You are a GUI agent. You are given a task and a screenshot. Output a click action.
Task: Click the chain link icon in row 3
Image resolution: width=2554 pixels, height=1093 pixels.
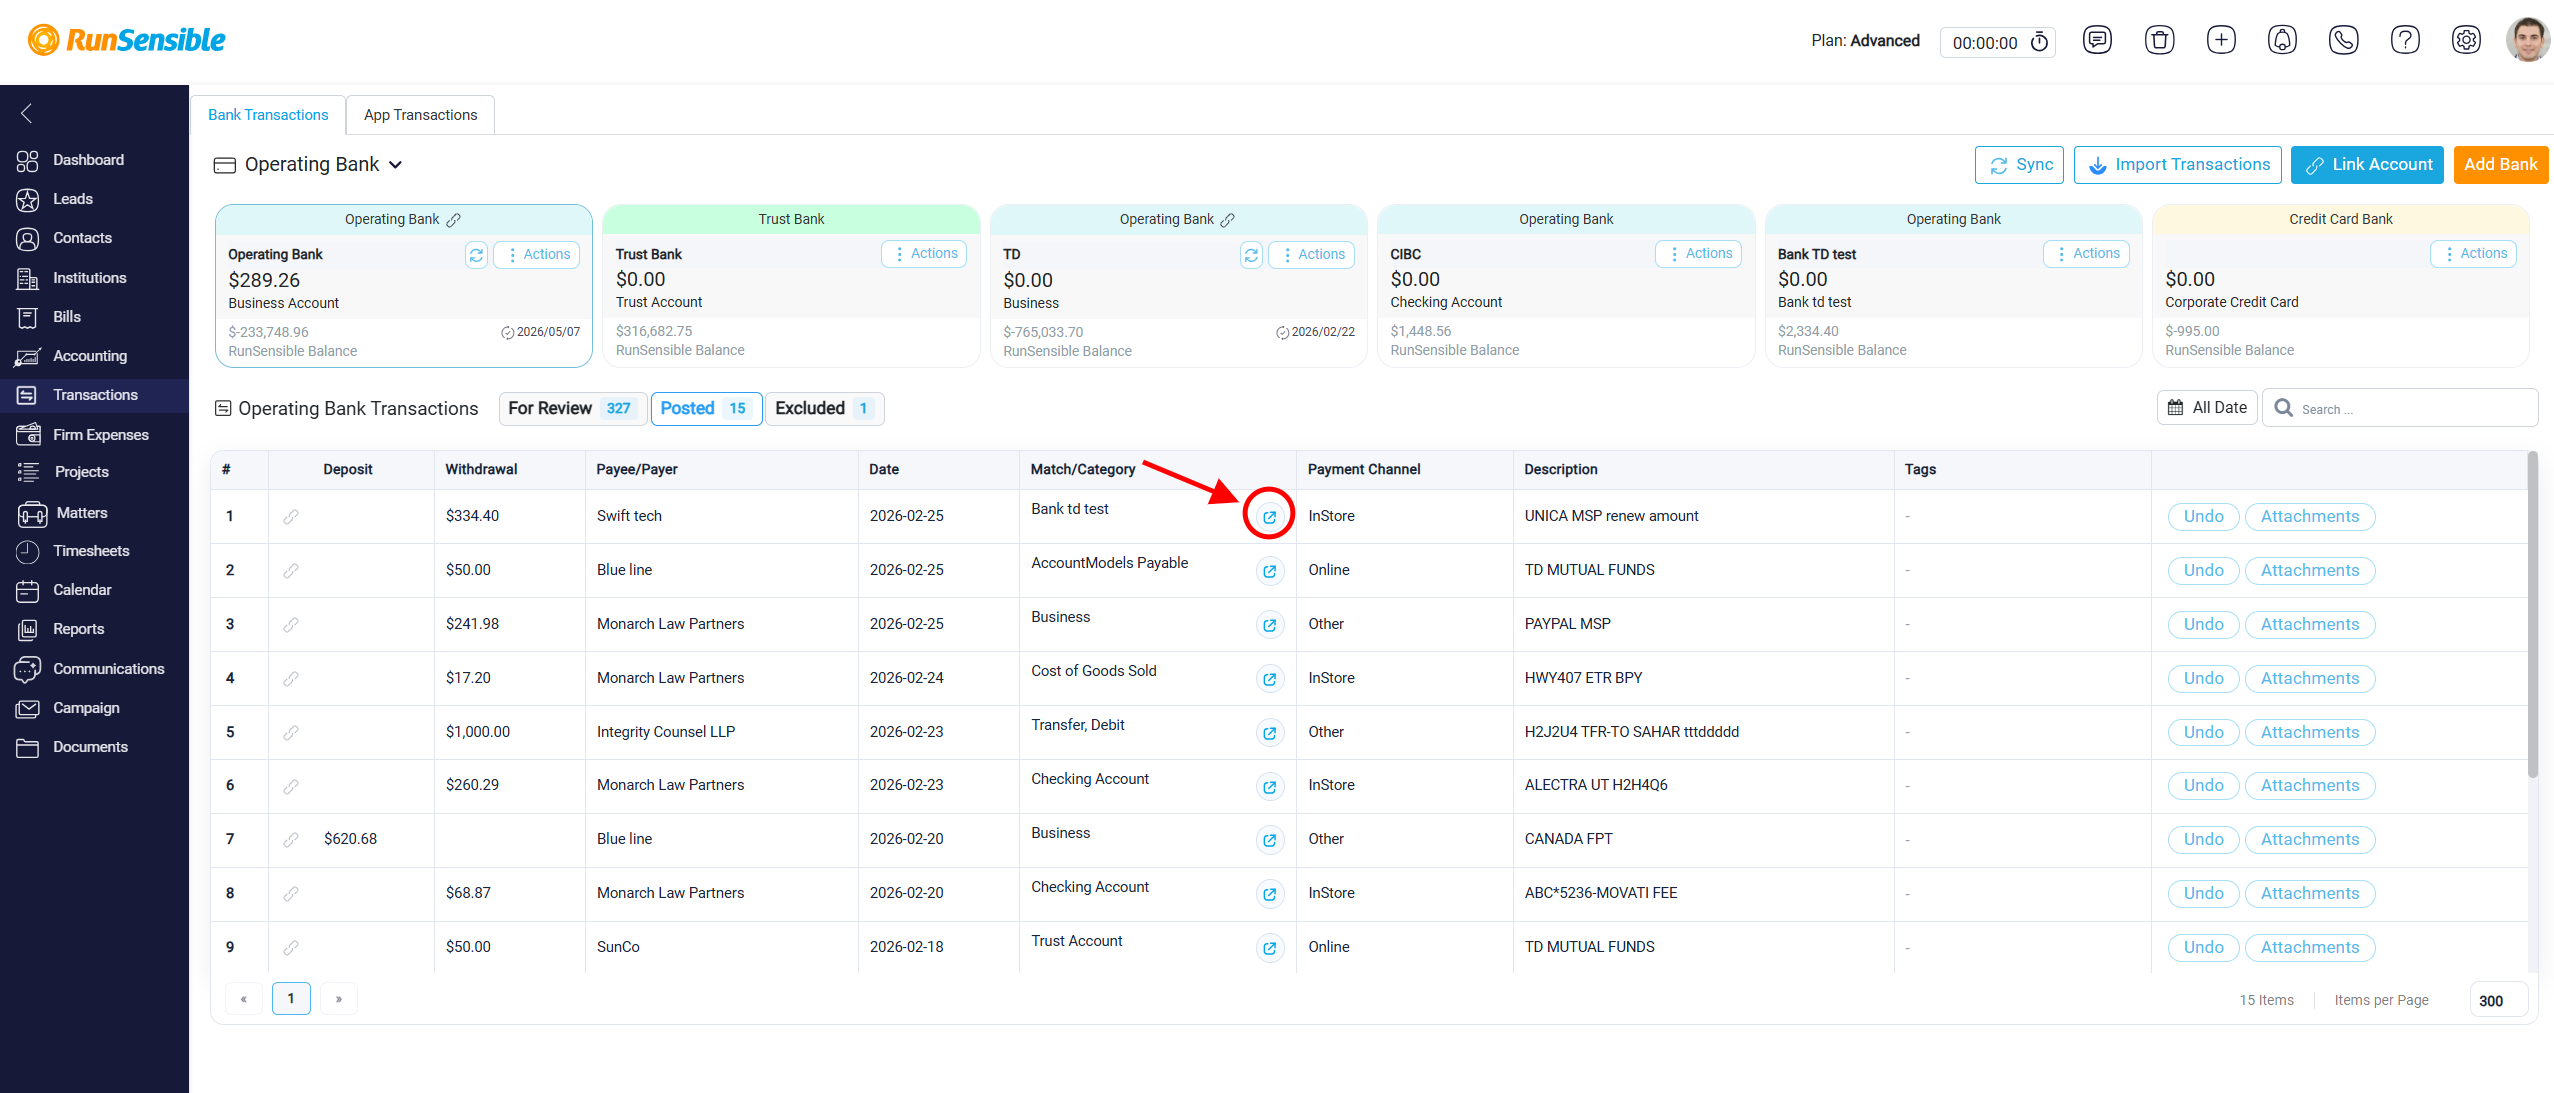click(x=290, y=625)
